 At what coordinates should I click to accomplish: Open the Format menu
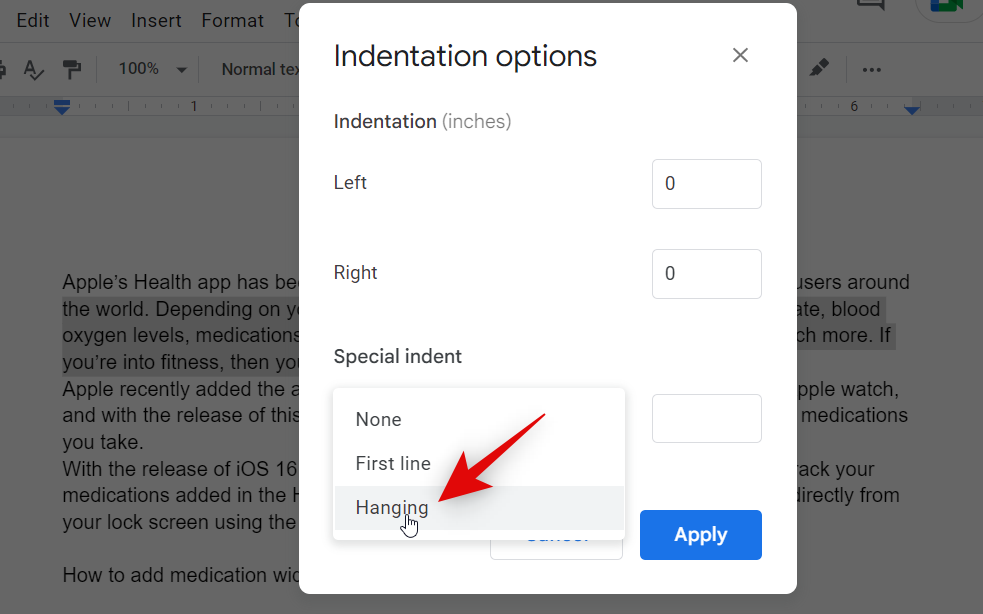(232, 20)
